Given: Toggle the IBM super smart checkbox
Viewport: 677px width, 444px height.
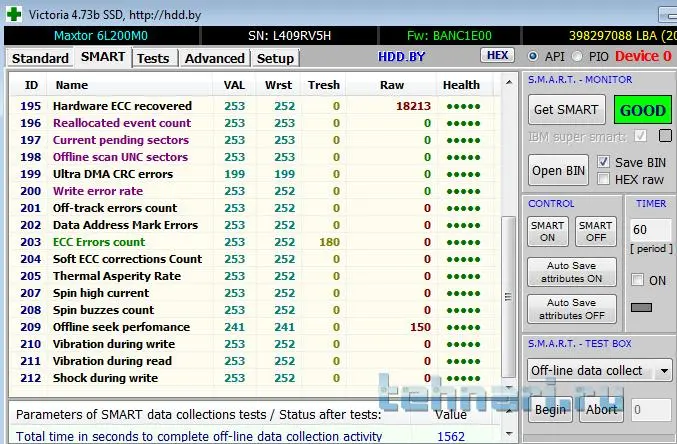Looking at the screenshot, I should [640, 136].
